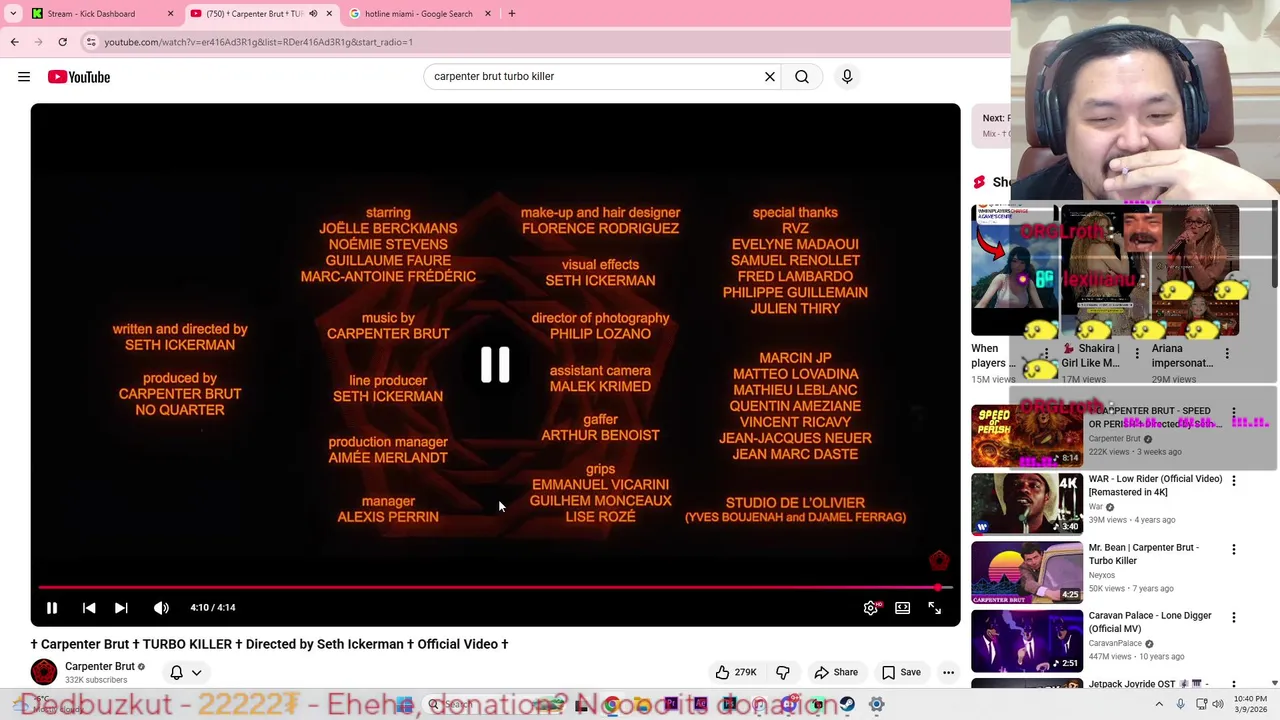
Task: Mute the video volume
Action: [x=161, y=608]
